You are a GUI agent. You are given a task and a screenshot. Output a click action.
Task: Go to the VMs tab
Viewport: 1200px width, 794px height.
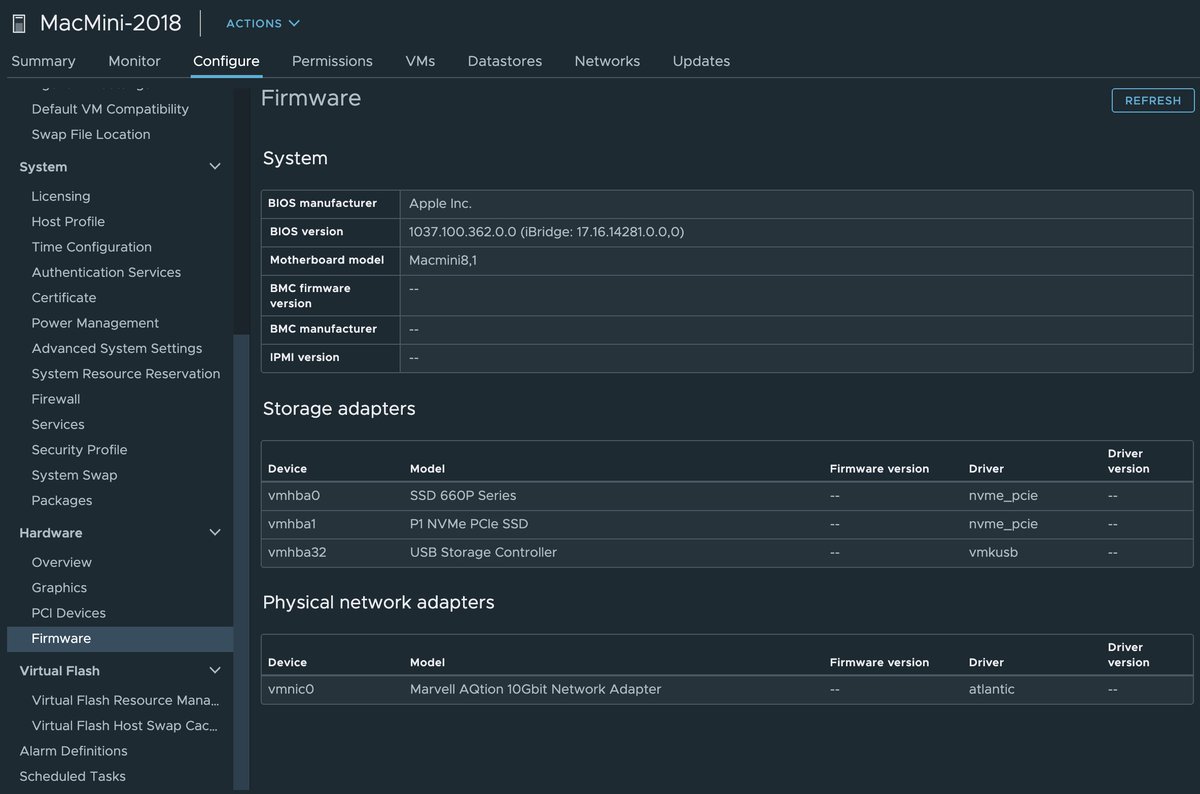(x=420, y=61)
